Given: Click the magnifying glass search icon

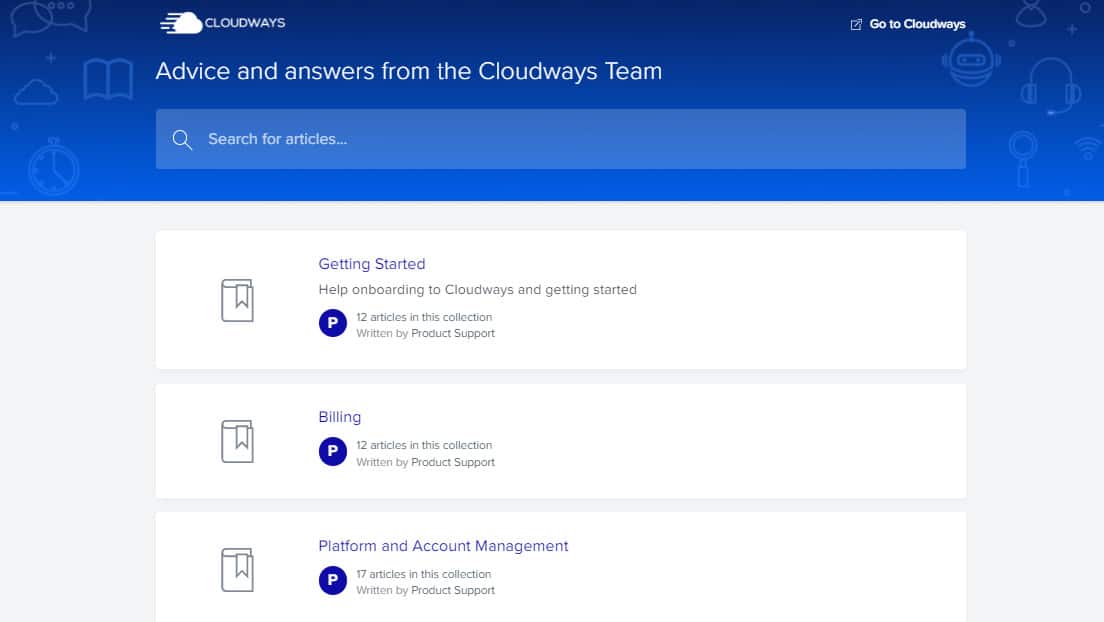Looking at the screenshot, I should click(x=182, y=139).
